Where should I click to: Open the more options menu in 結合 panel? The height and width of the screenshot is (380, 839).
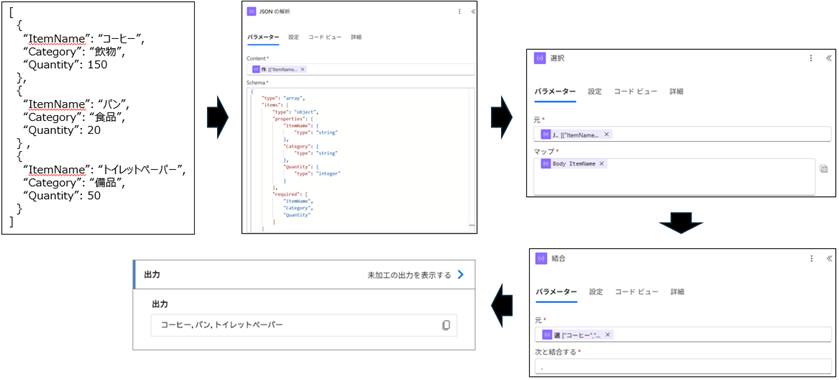(811, 259)
